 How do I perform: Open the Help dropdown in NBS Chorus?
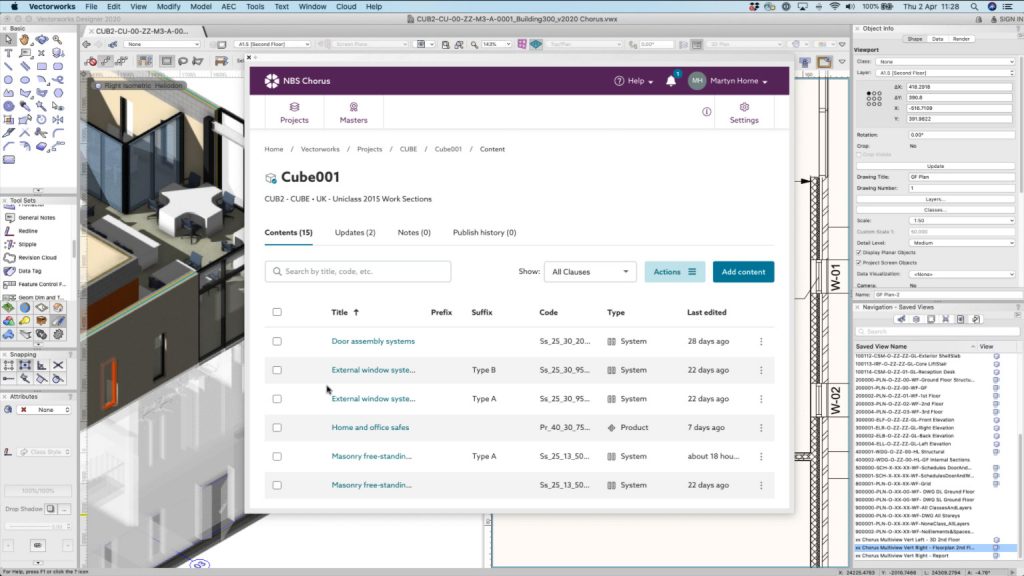(x=633, y=81)
